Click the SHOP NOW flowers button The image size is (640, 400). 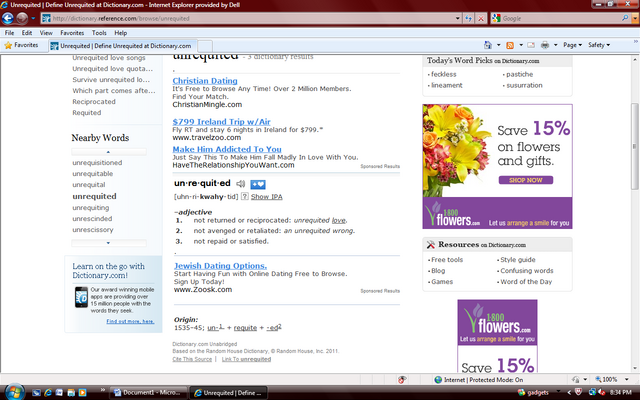(x=526, y=180)
